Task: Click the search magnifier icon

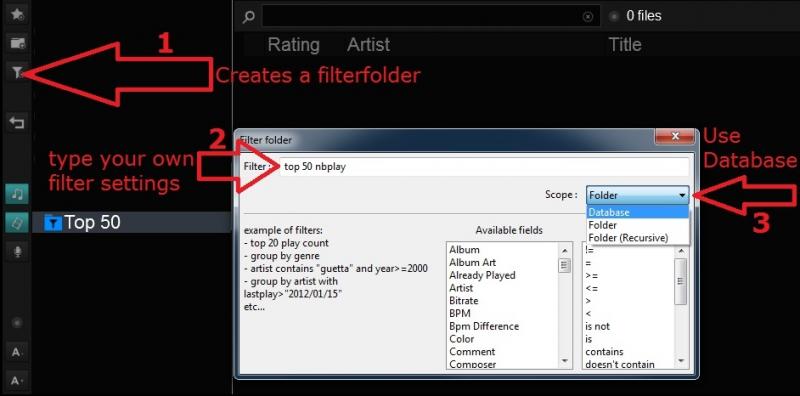Action: [248, 17]
